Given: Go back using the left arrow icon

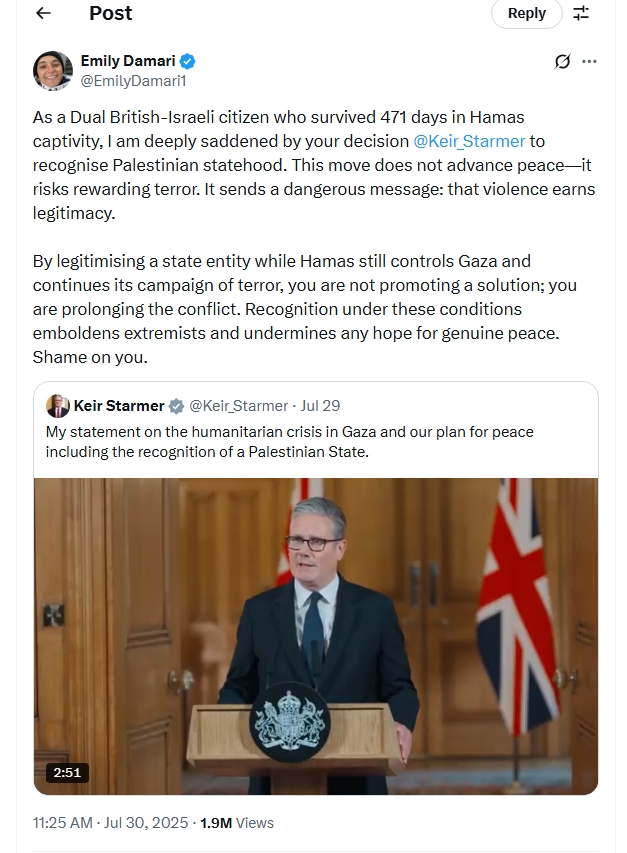Looking at the screenshot, I should coord(43,13).
